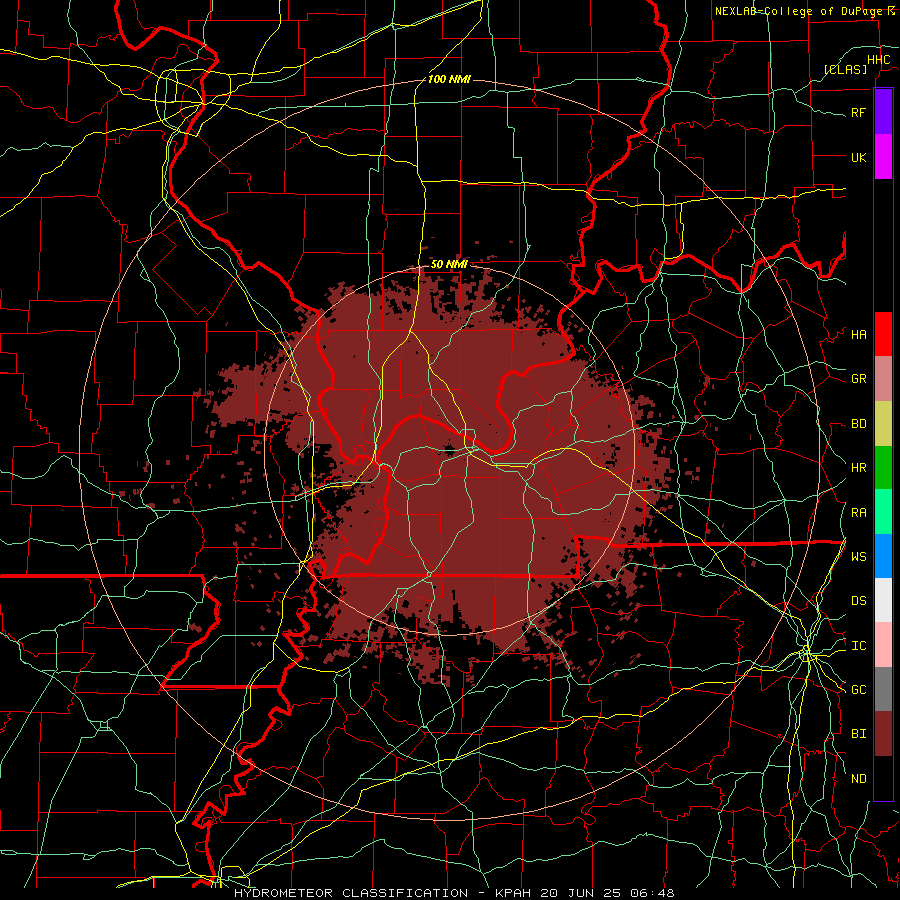Click the BD legend label

pyautogui.click(x=859, y=424)
